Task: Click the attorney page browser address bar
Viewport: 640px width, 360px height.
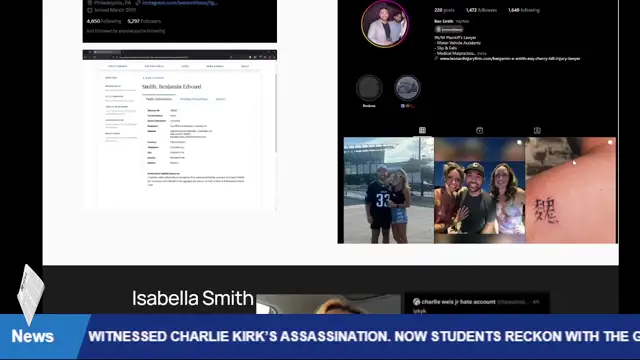Action: (x=171, y=57)
